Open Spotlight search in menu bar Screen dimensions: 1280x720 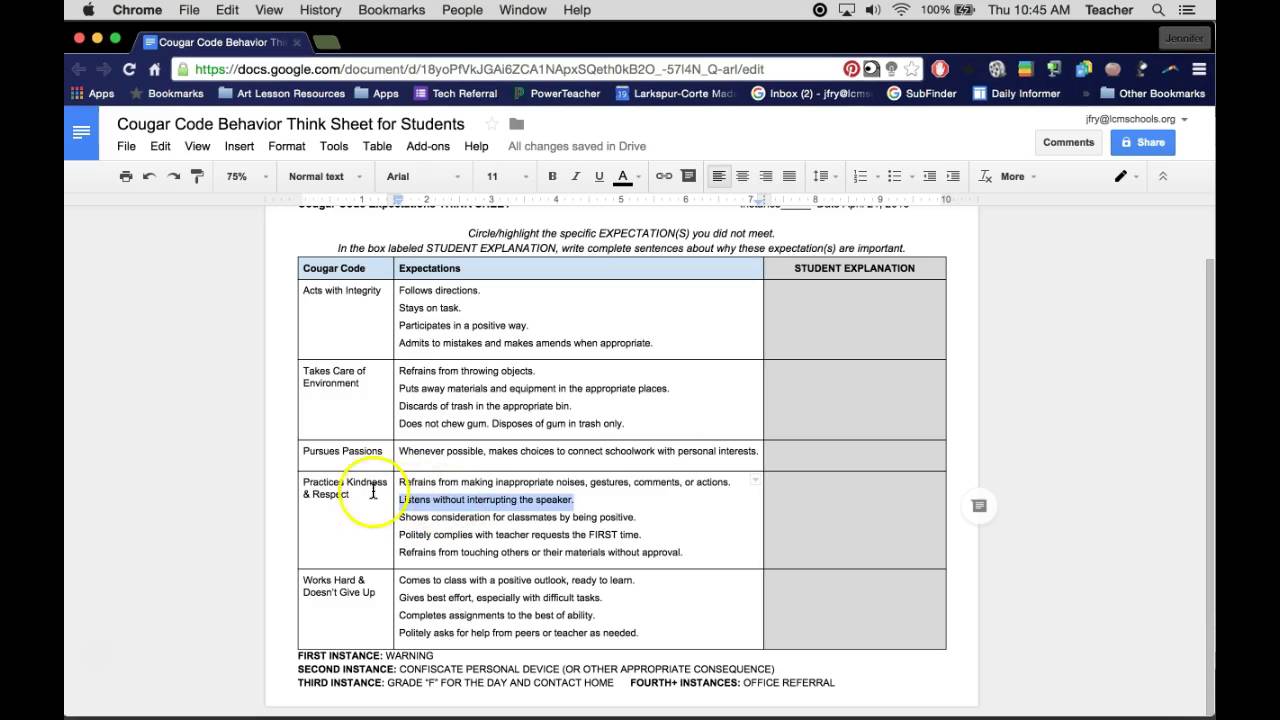1158,10
